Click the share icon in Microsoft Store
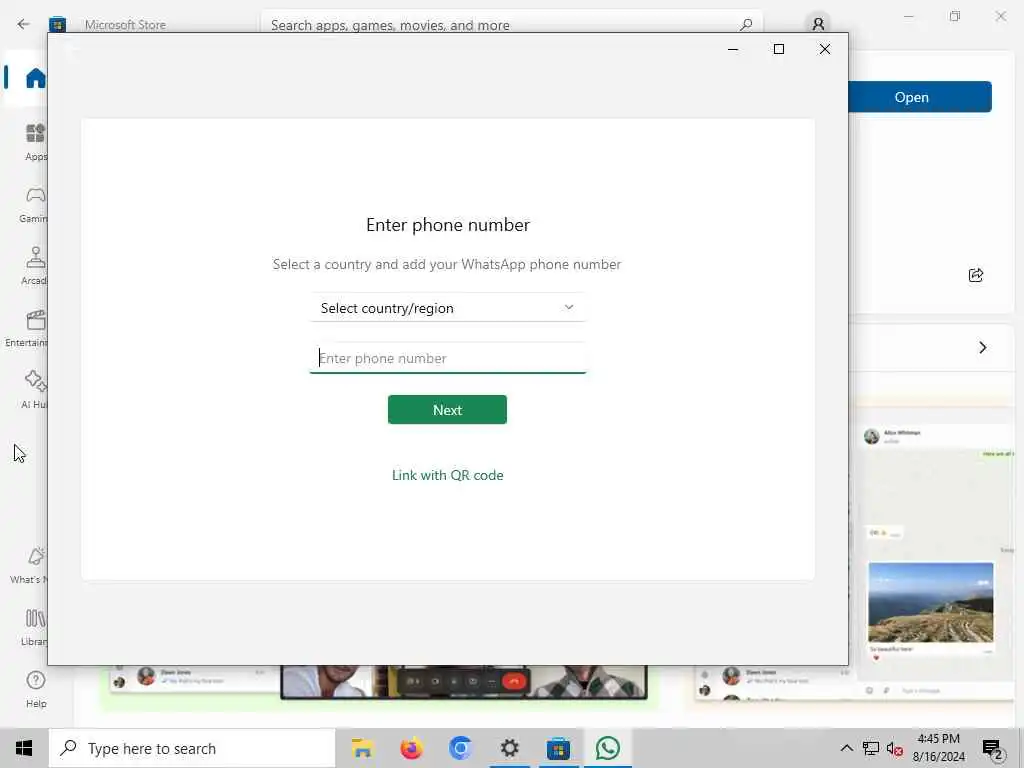The width and height of the screenshot is (1024, 768). click(x=976, y=275)
